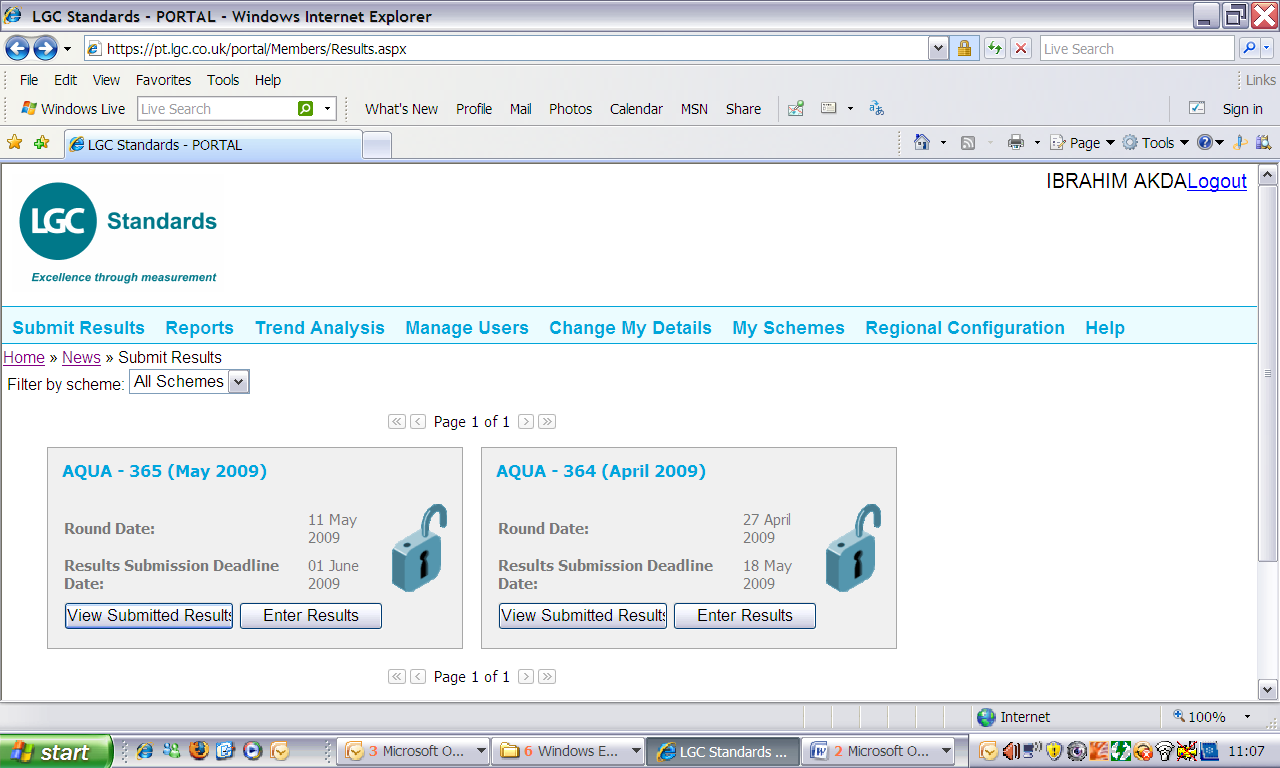The height and width of the screenshot is (768, 1280).
Task: Click the Live Search magnifier button
Action: [1249, 48]
